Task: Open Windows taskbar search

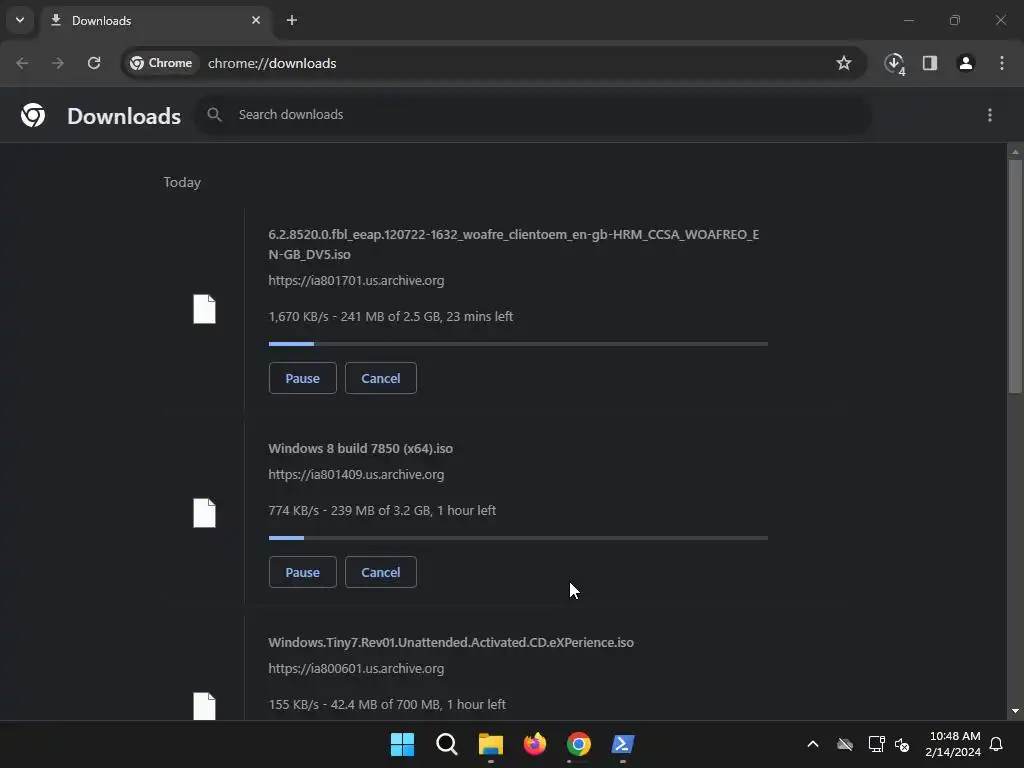Action: click(x=447, y=744)
